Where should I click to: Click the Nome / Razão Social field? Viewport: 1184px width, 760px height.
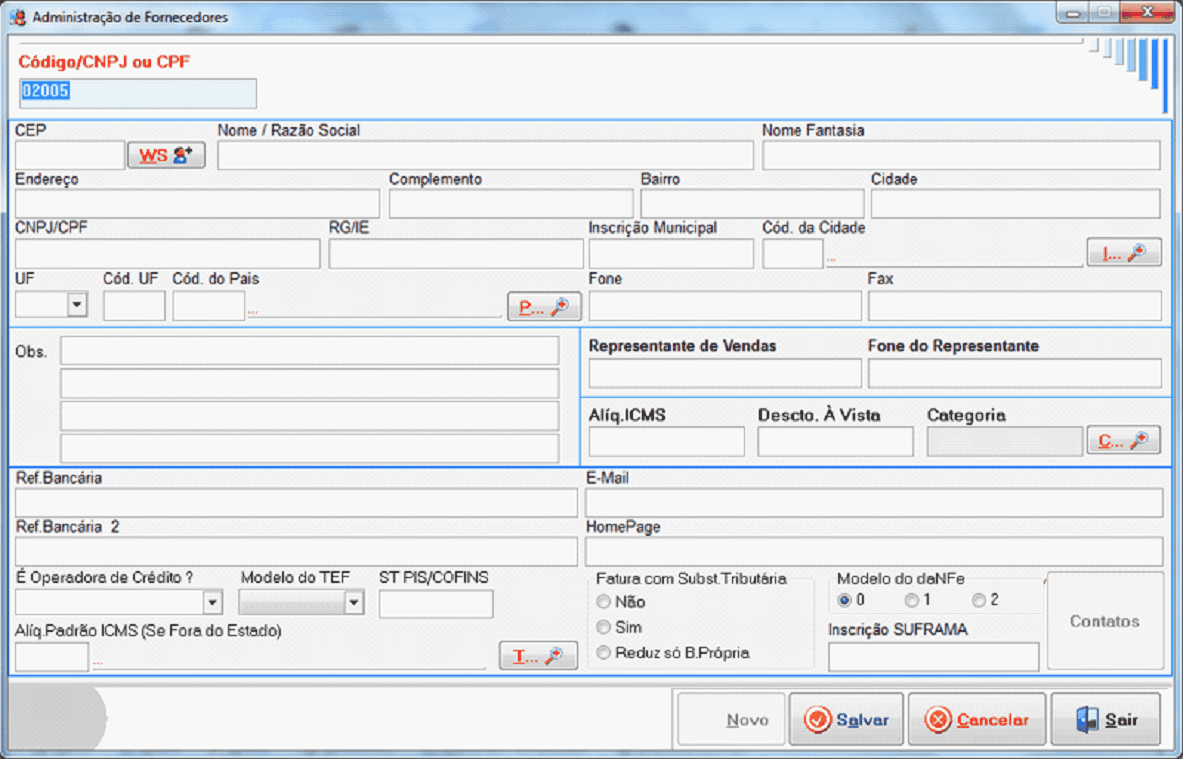(485, 155)
